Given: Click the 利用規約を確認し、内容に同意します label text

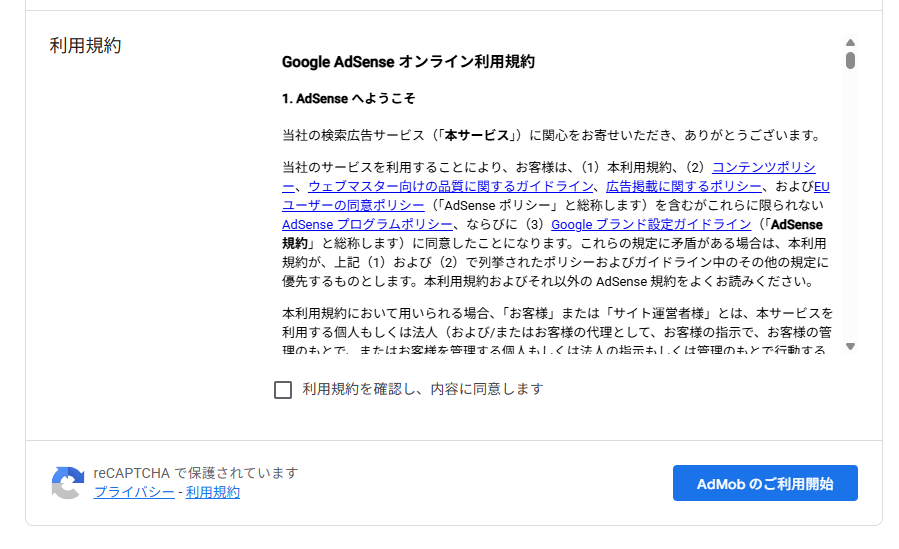Looking at the screenshot, I should [x=422, y=389].
